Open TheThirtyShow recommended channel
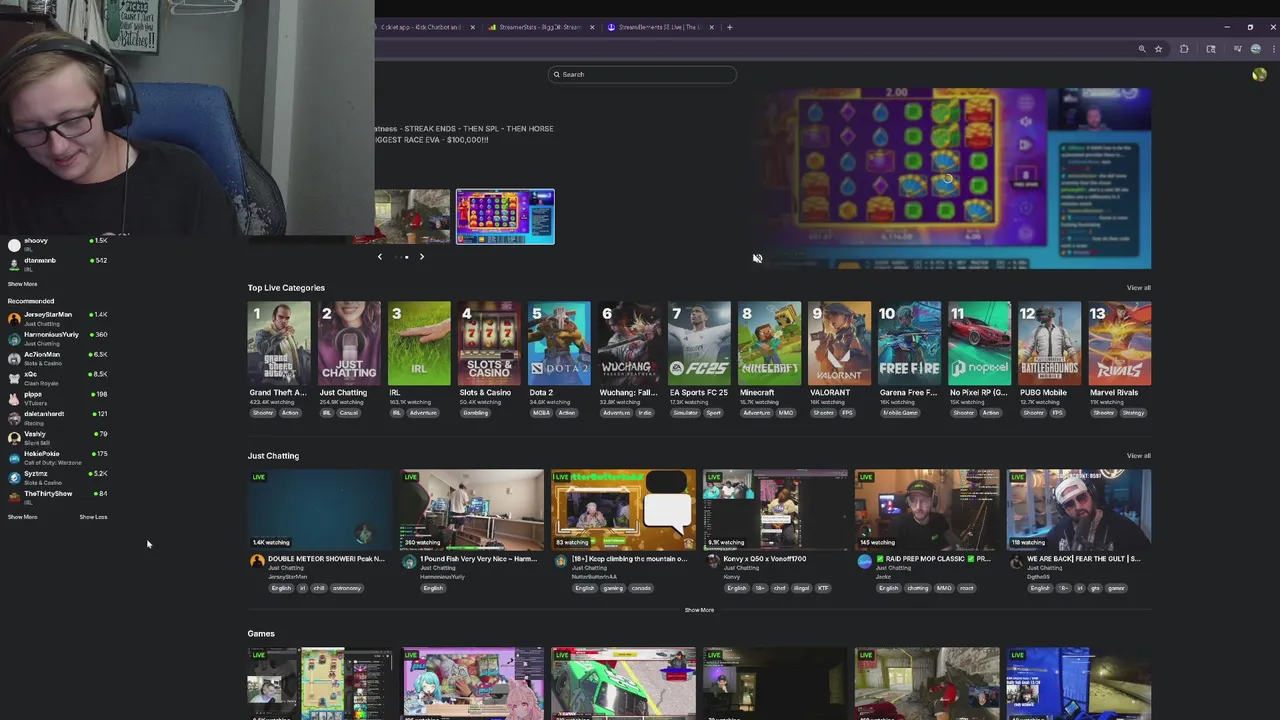This screenshot has height=720, width=1280. coord(57,497)
